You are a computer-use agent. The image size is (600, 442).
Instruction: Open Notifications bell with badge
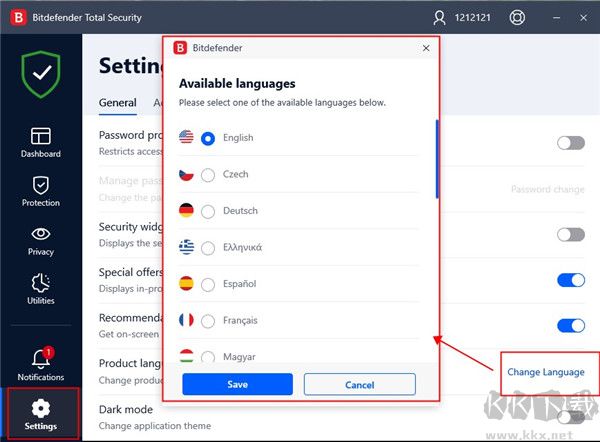click(41, 364)
